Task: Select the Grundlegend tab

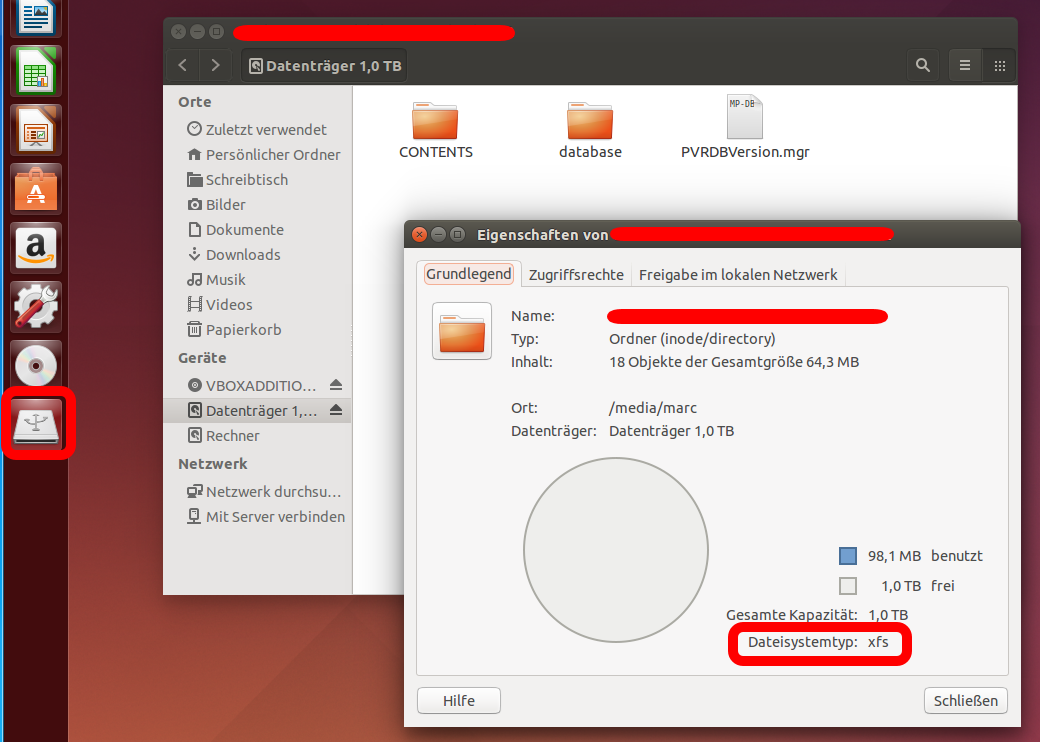Action: (x=468, y=273)
